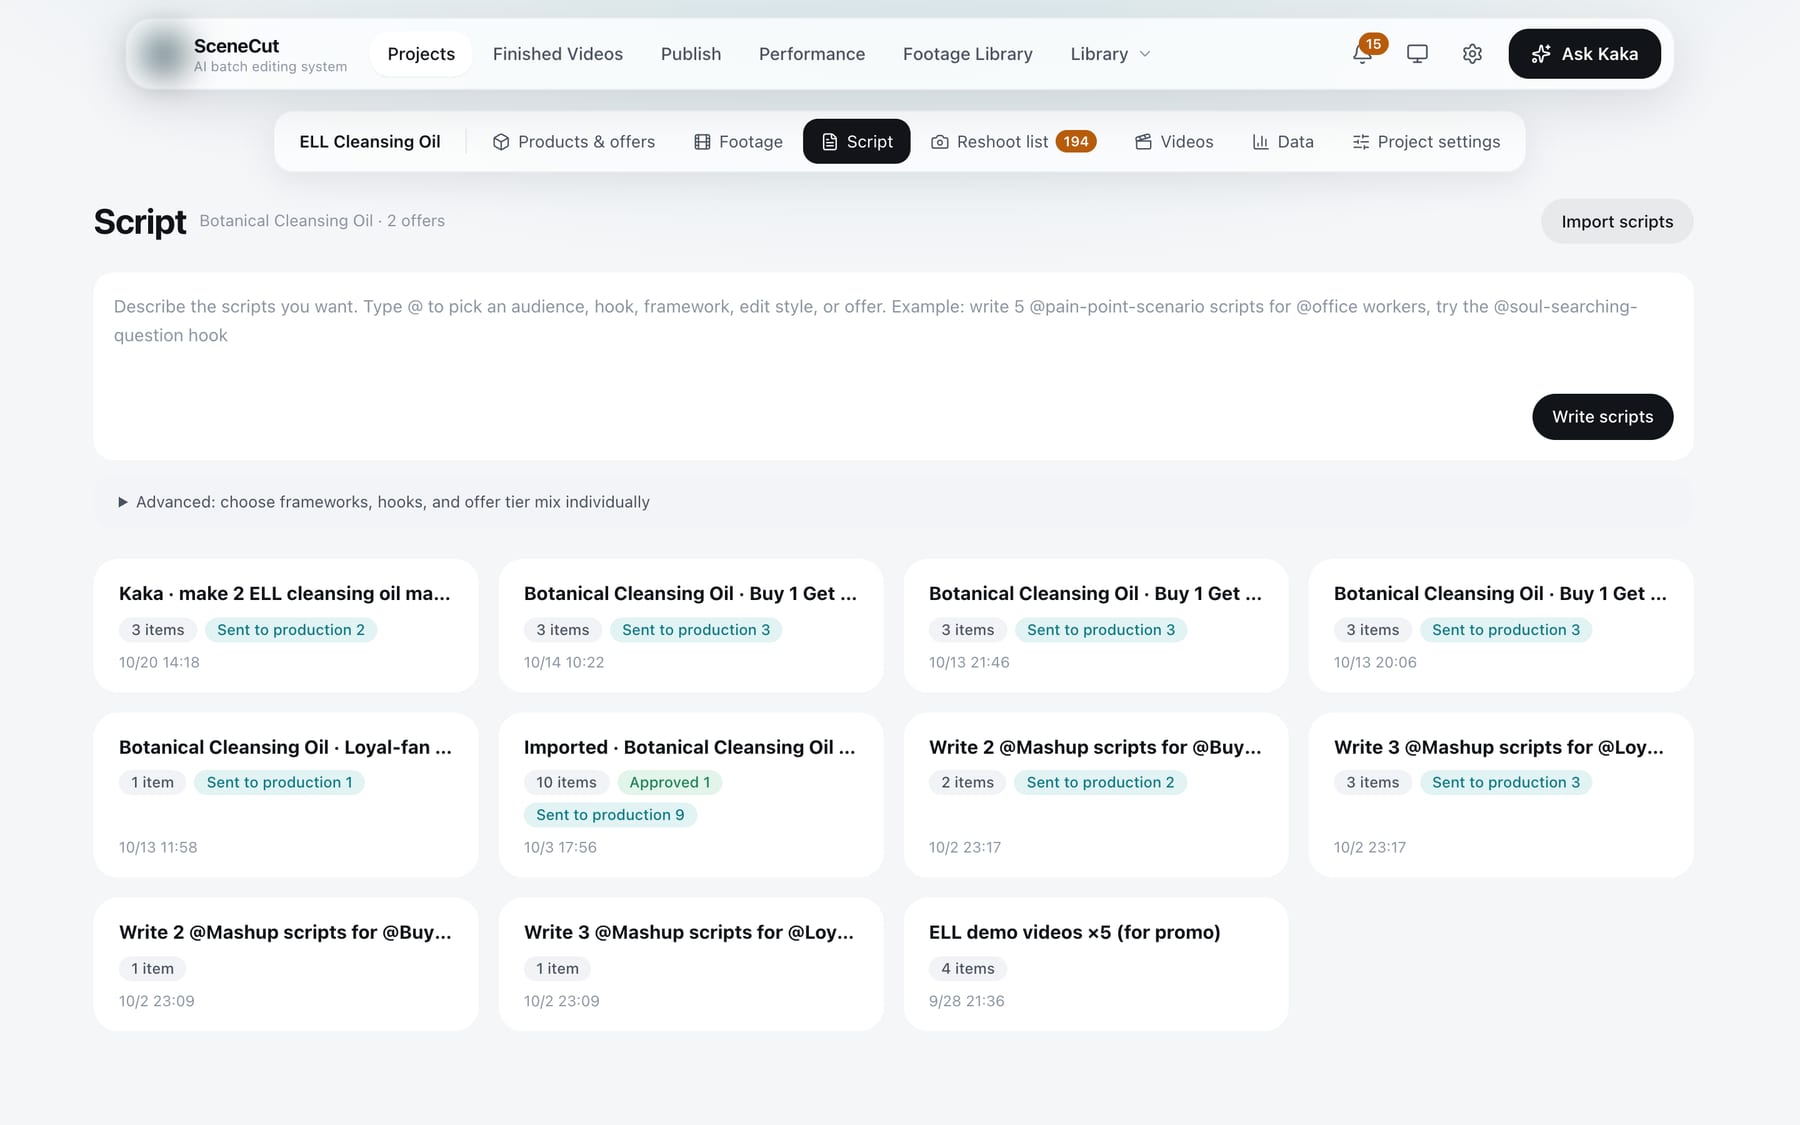The image size is (1800, 1125).
Task: Open the Botanical Cleansing Oil card dated 10/14 10:22
Action: (691, 626)
